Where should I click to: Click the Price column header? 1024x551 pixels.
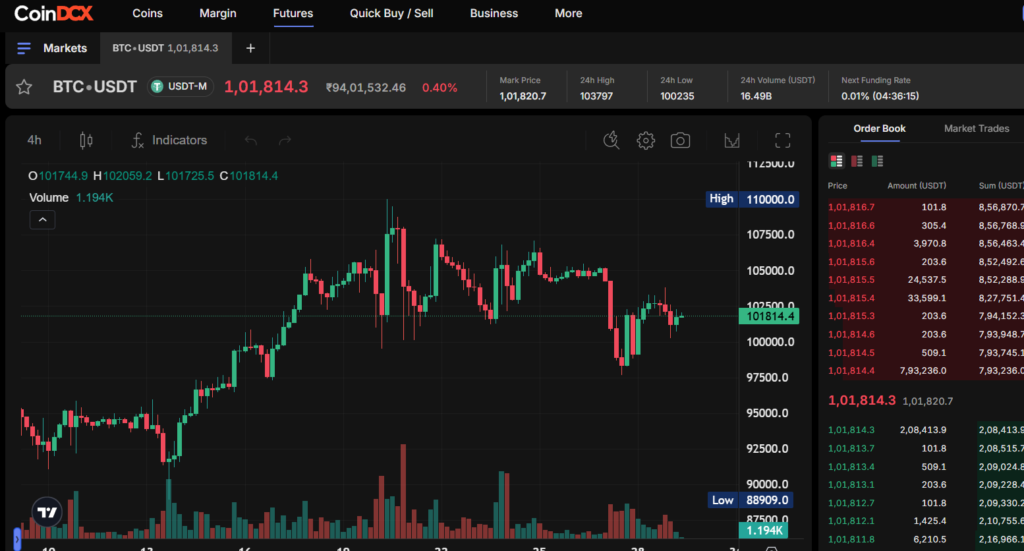[837, 185]
